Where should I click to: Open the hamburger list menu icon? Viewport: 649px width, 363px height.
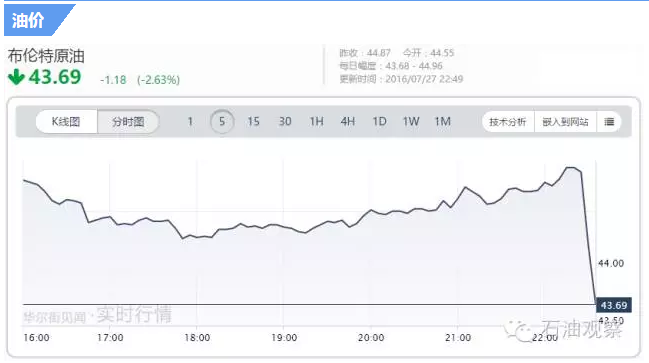coord(609,122)
